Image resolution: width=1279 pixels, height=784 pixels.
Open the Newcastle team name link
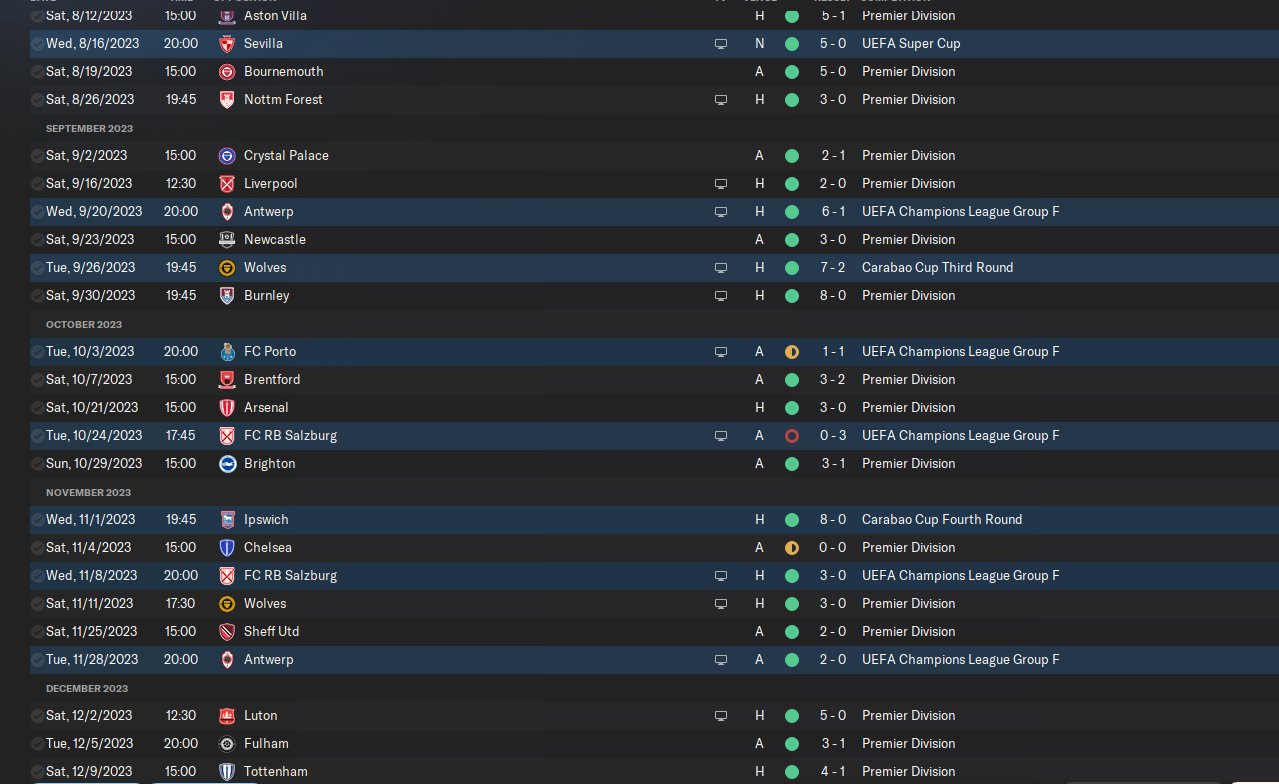click(275, 240)
